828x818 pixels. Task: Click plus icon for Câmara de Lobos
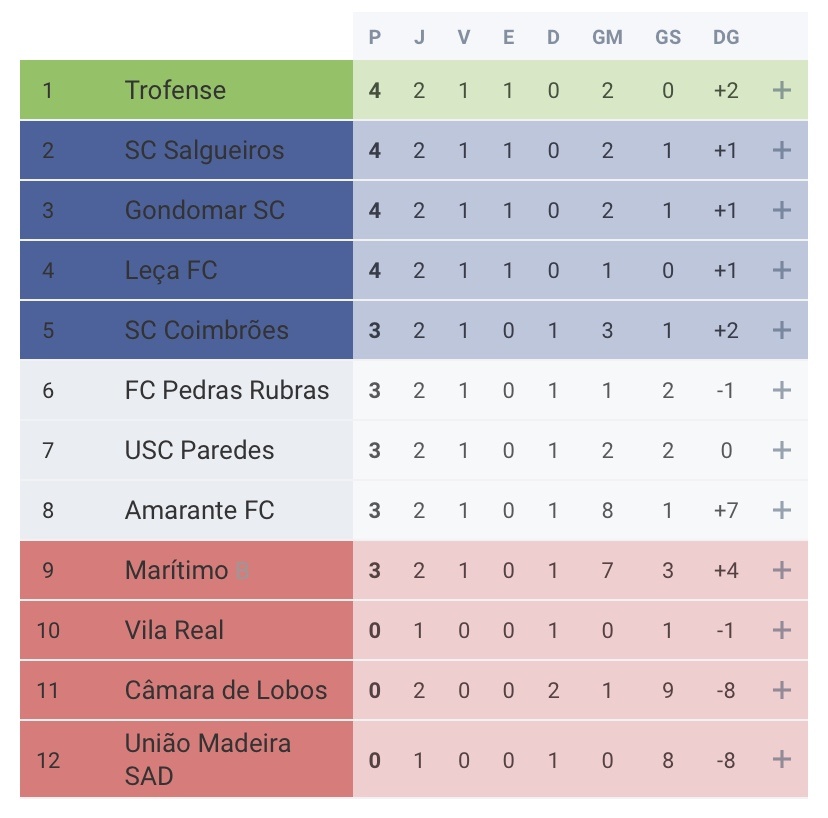(781, 690)
